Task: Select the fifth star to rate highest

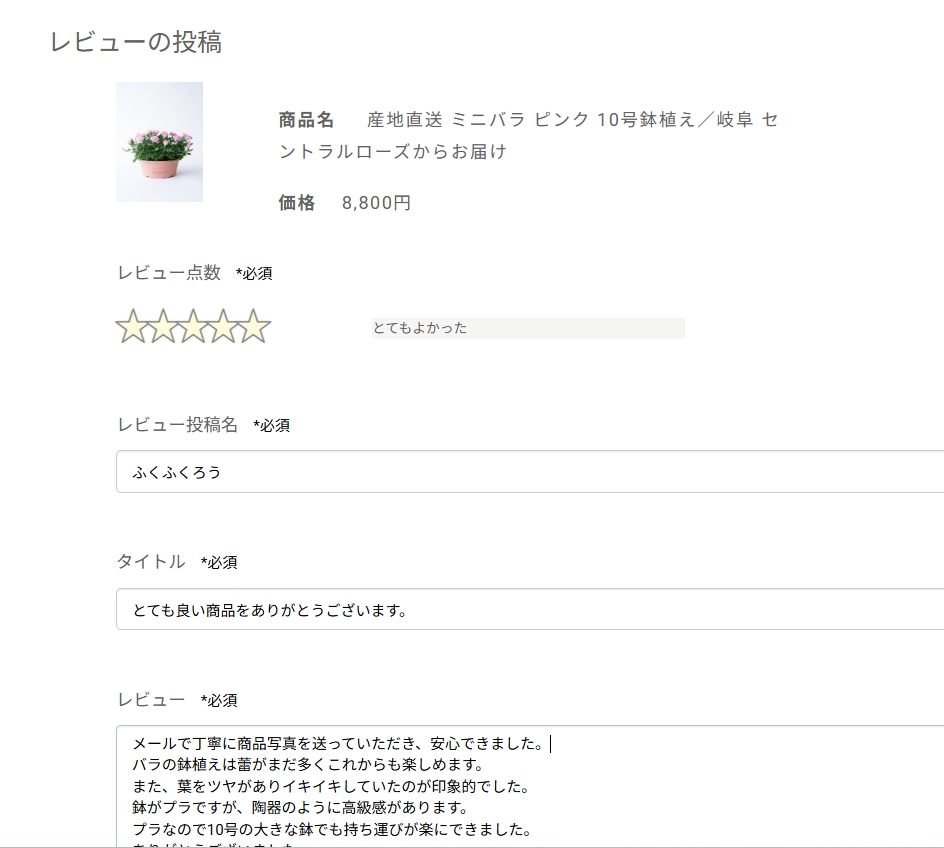Action: tap(256, 326)
